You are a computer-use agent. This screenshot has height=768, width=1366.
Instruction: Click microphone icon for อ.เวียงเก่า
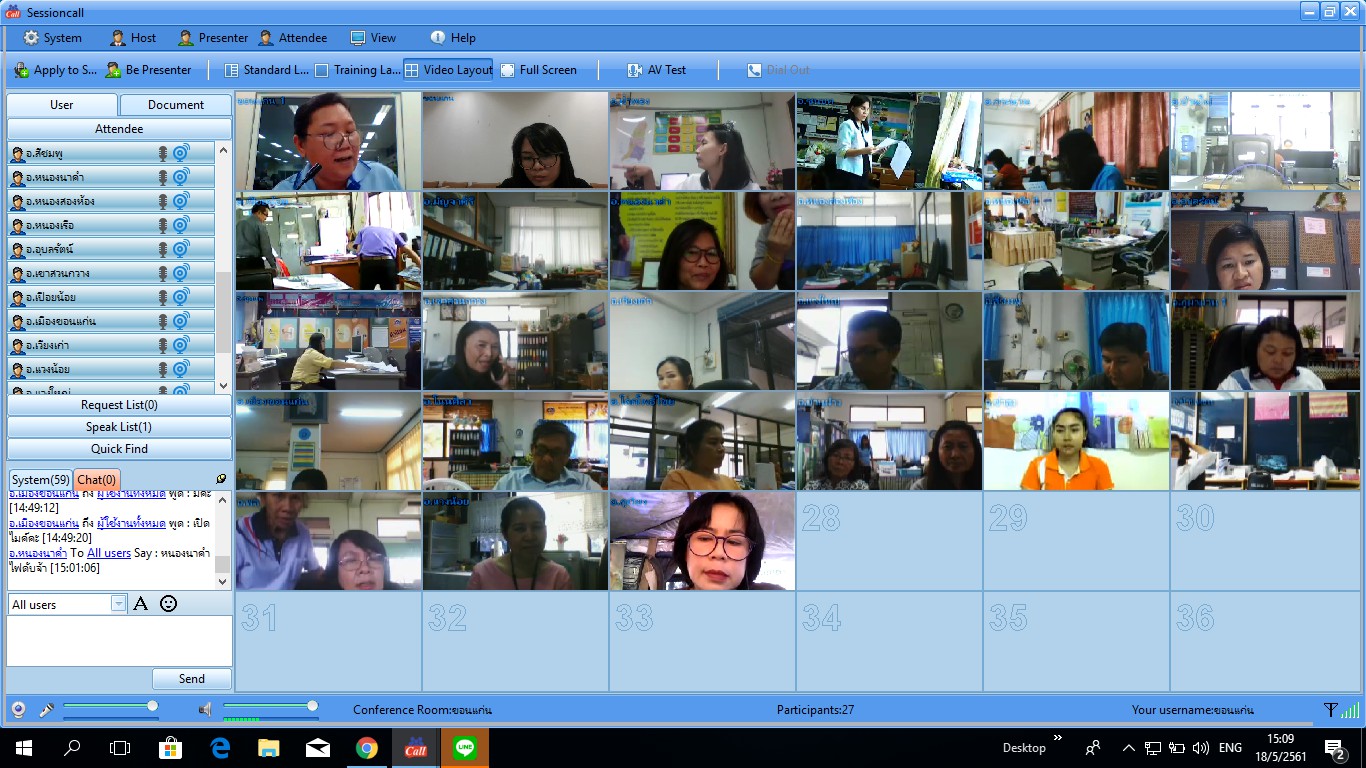click(162, 345)
